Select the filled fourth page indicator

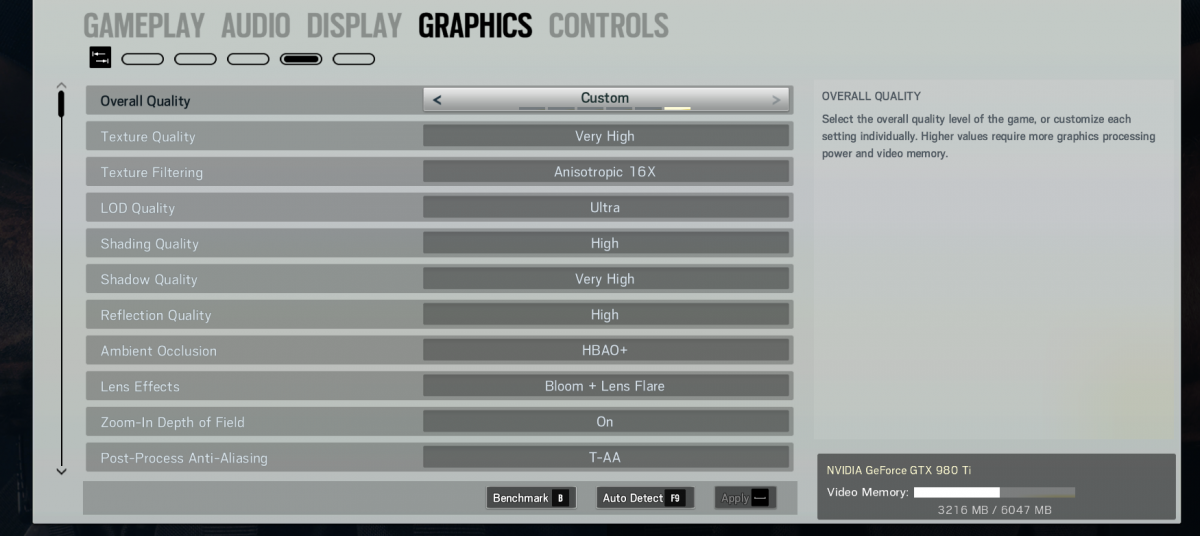(x=301, y=59)
